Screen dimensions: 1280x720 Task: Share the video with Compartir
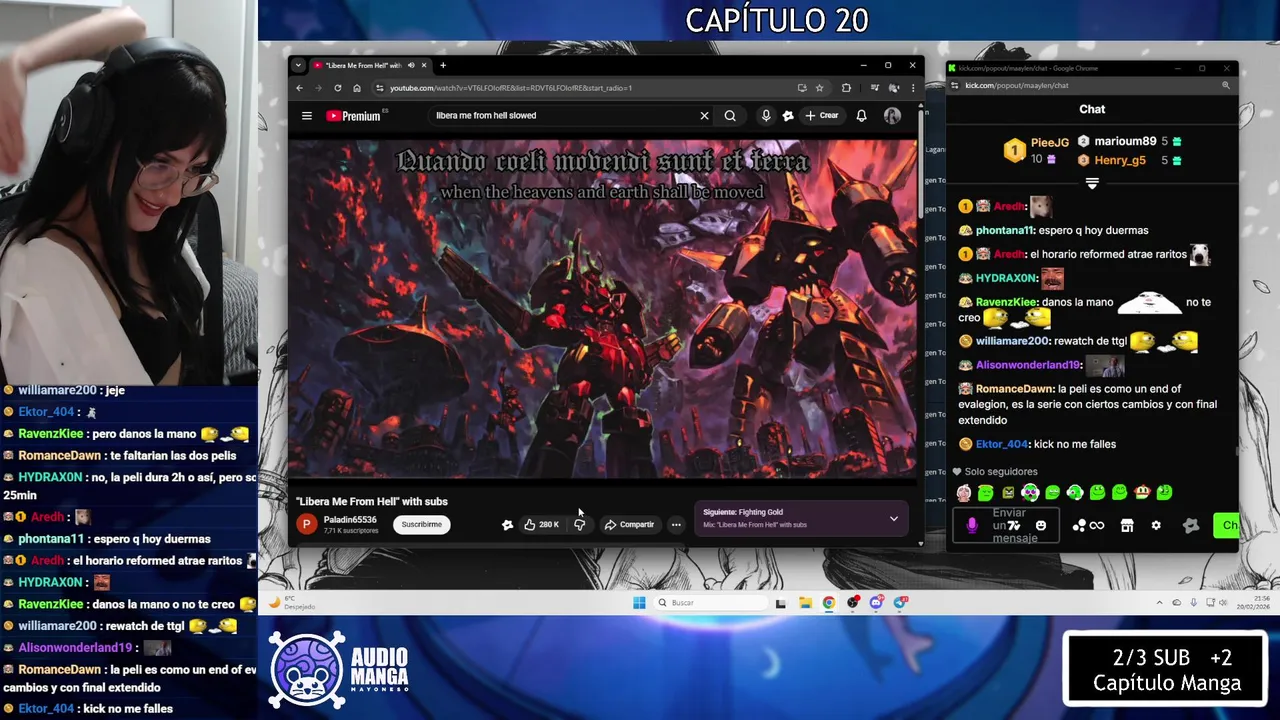pos(629,524)
